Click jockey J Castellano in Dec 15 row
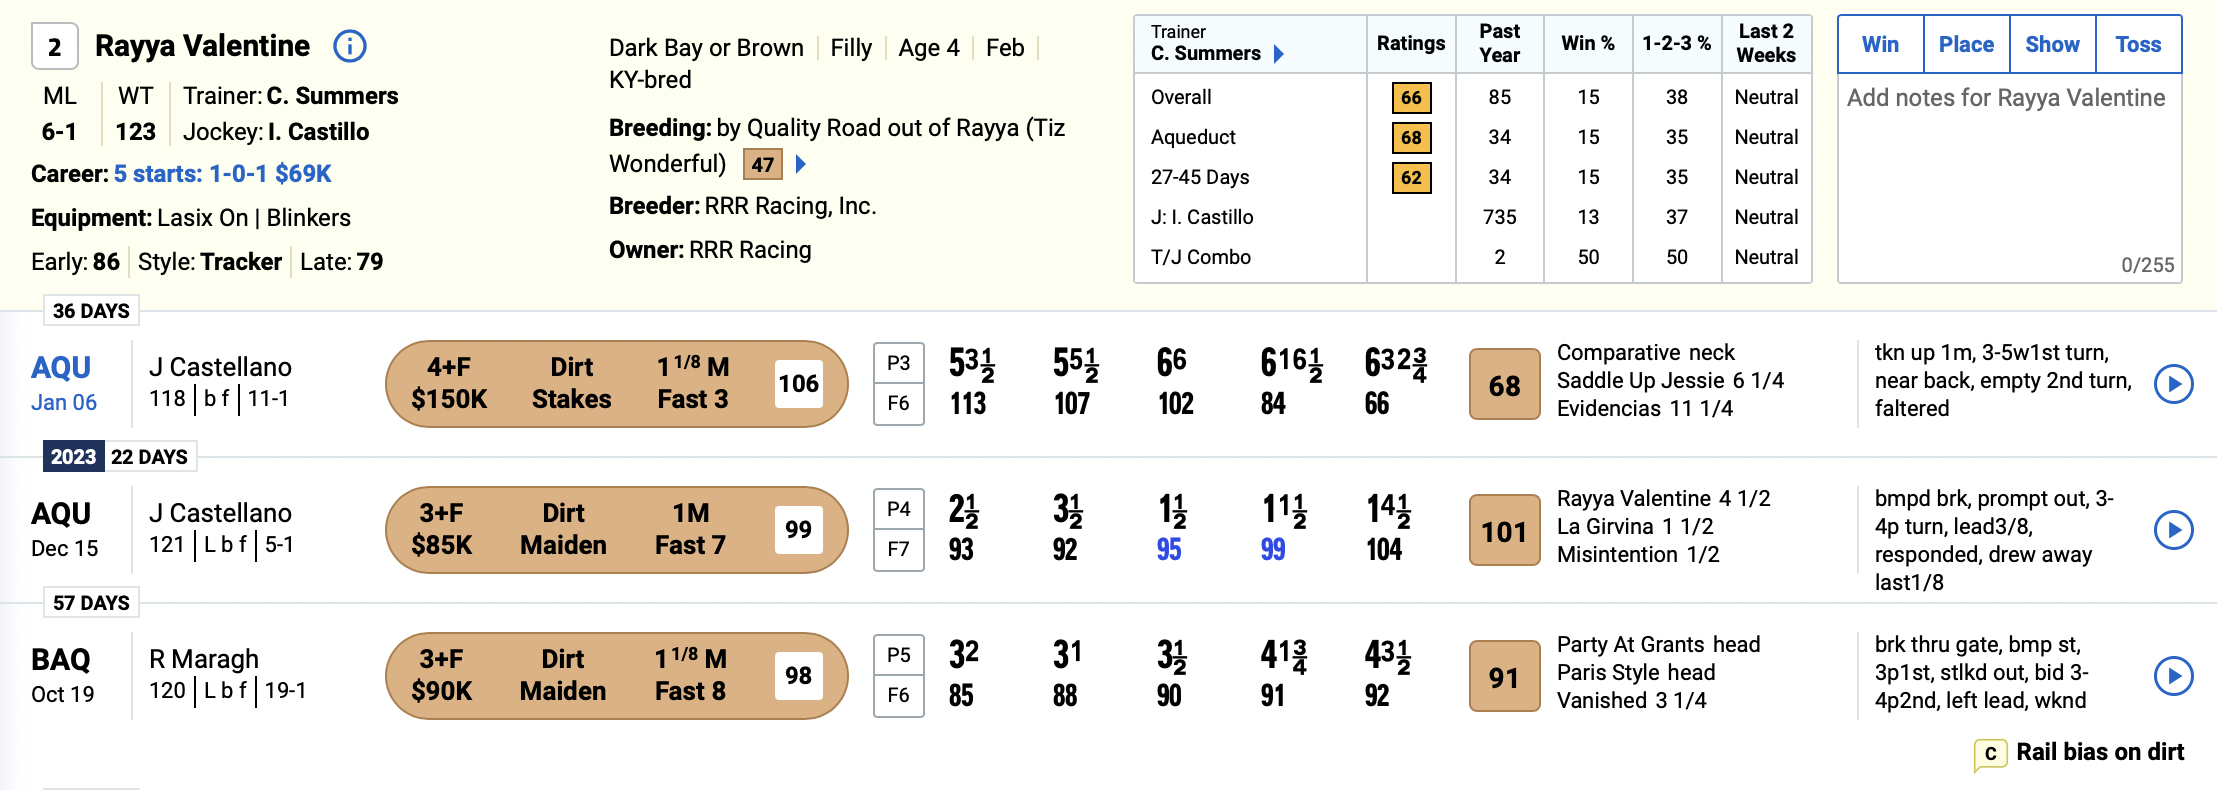Viewport: 2224px width, 790px height. click(x=221, y=513)
